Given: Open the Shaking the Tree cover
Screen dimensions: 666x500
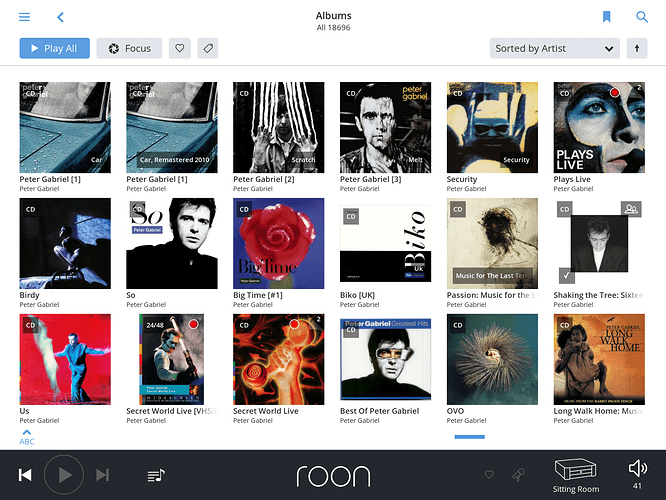Looking at the screenshot, I should (599, 243).
